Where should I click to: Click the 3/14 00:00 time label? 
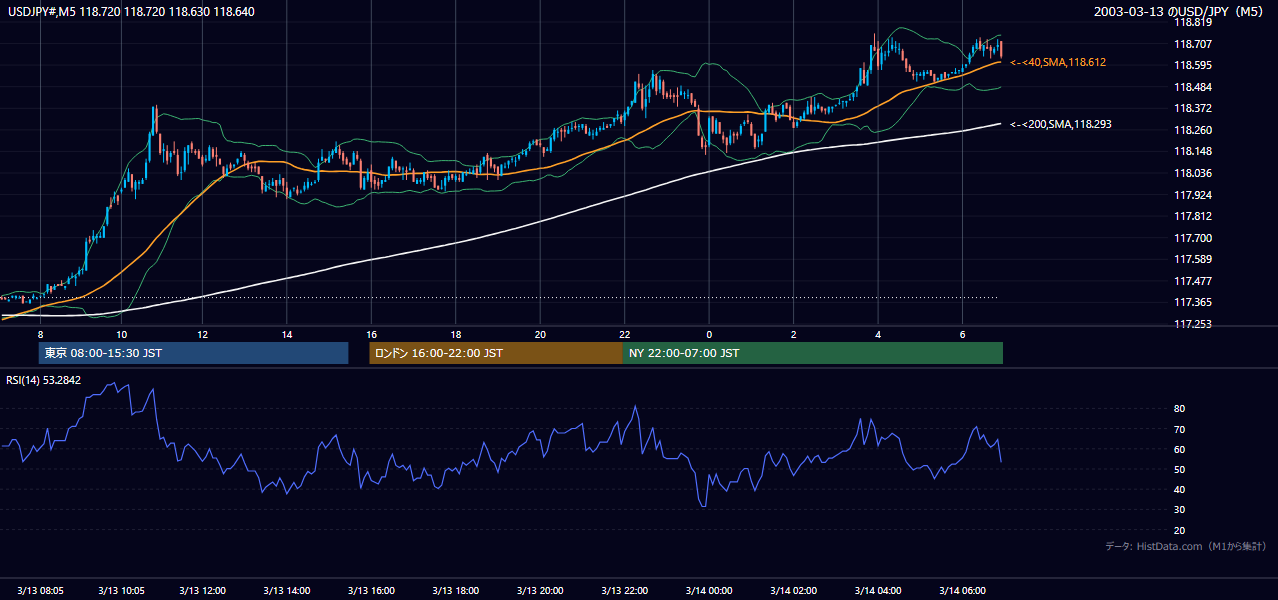coord(710,591)
